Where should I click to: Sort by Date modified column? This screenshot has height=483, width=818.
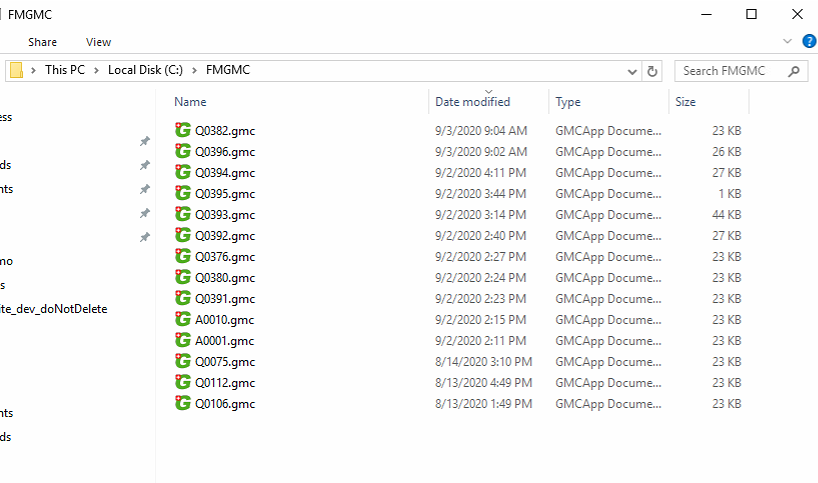(x=472, y=102)
